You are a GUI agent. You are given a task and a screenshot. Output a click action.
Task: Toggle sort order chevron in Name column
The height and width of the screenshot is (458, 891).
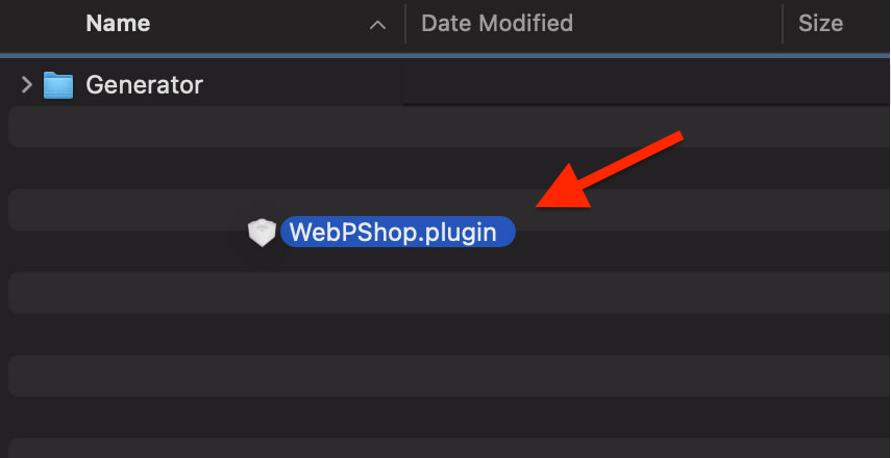[377, 24]
